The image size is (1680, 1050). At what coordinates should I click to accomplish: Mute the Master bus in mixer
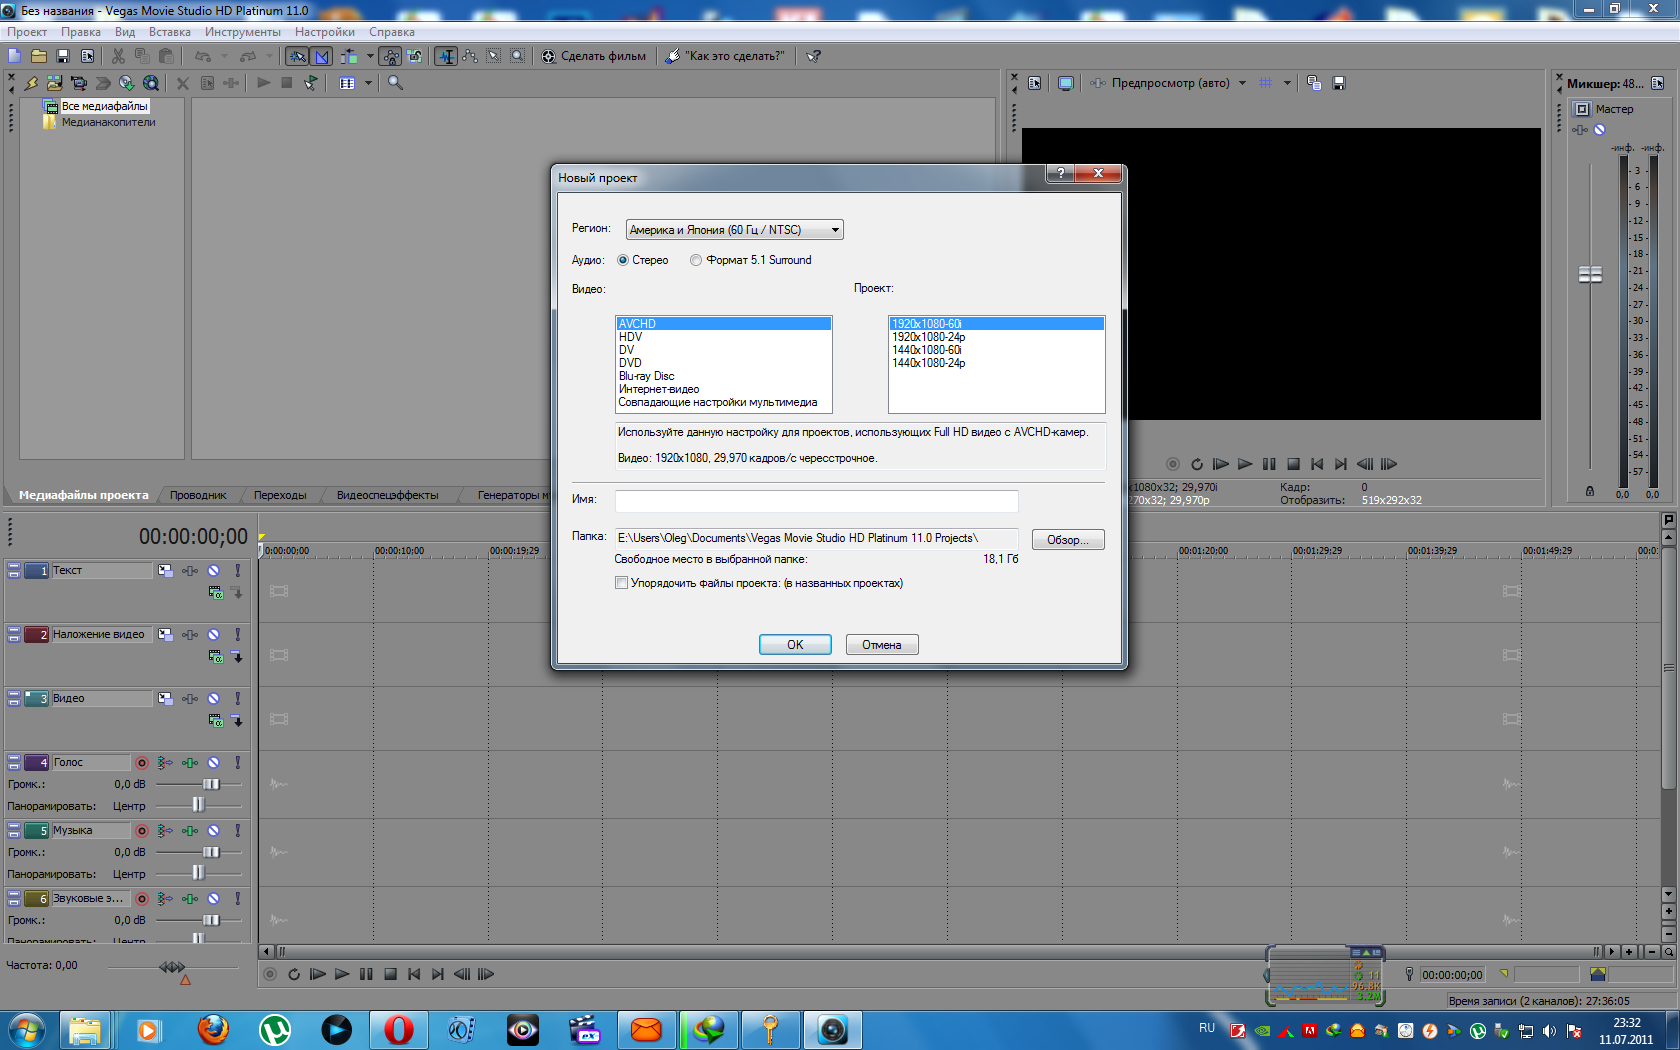coord(1599,130)
